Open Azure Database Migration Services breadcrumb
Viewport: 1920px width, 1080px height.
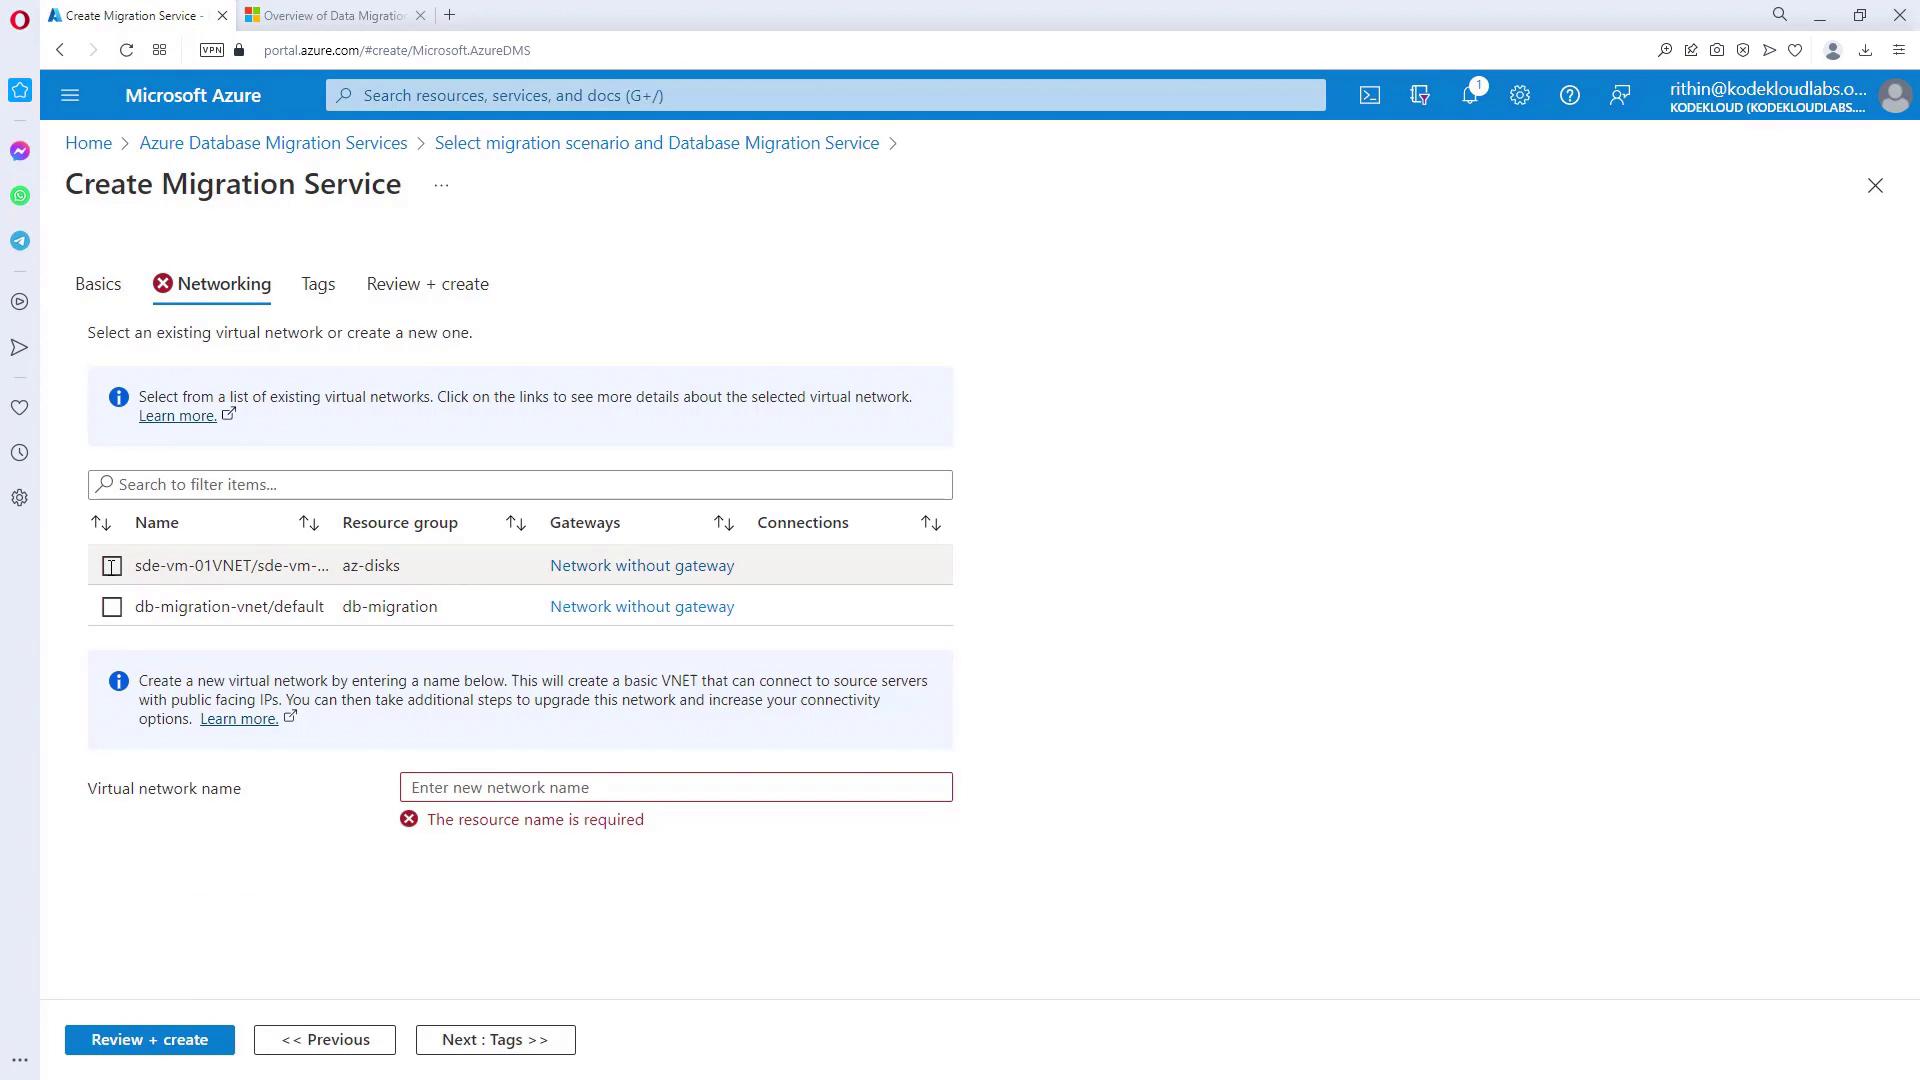point(273,143)
